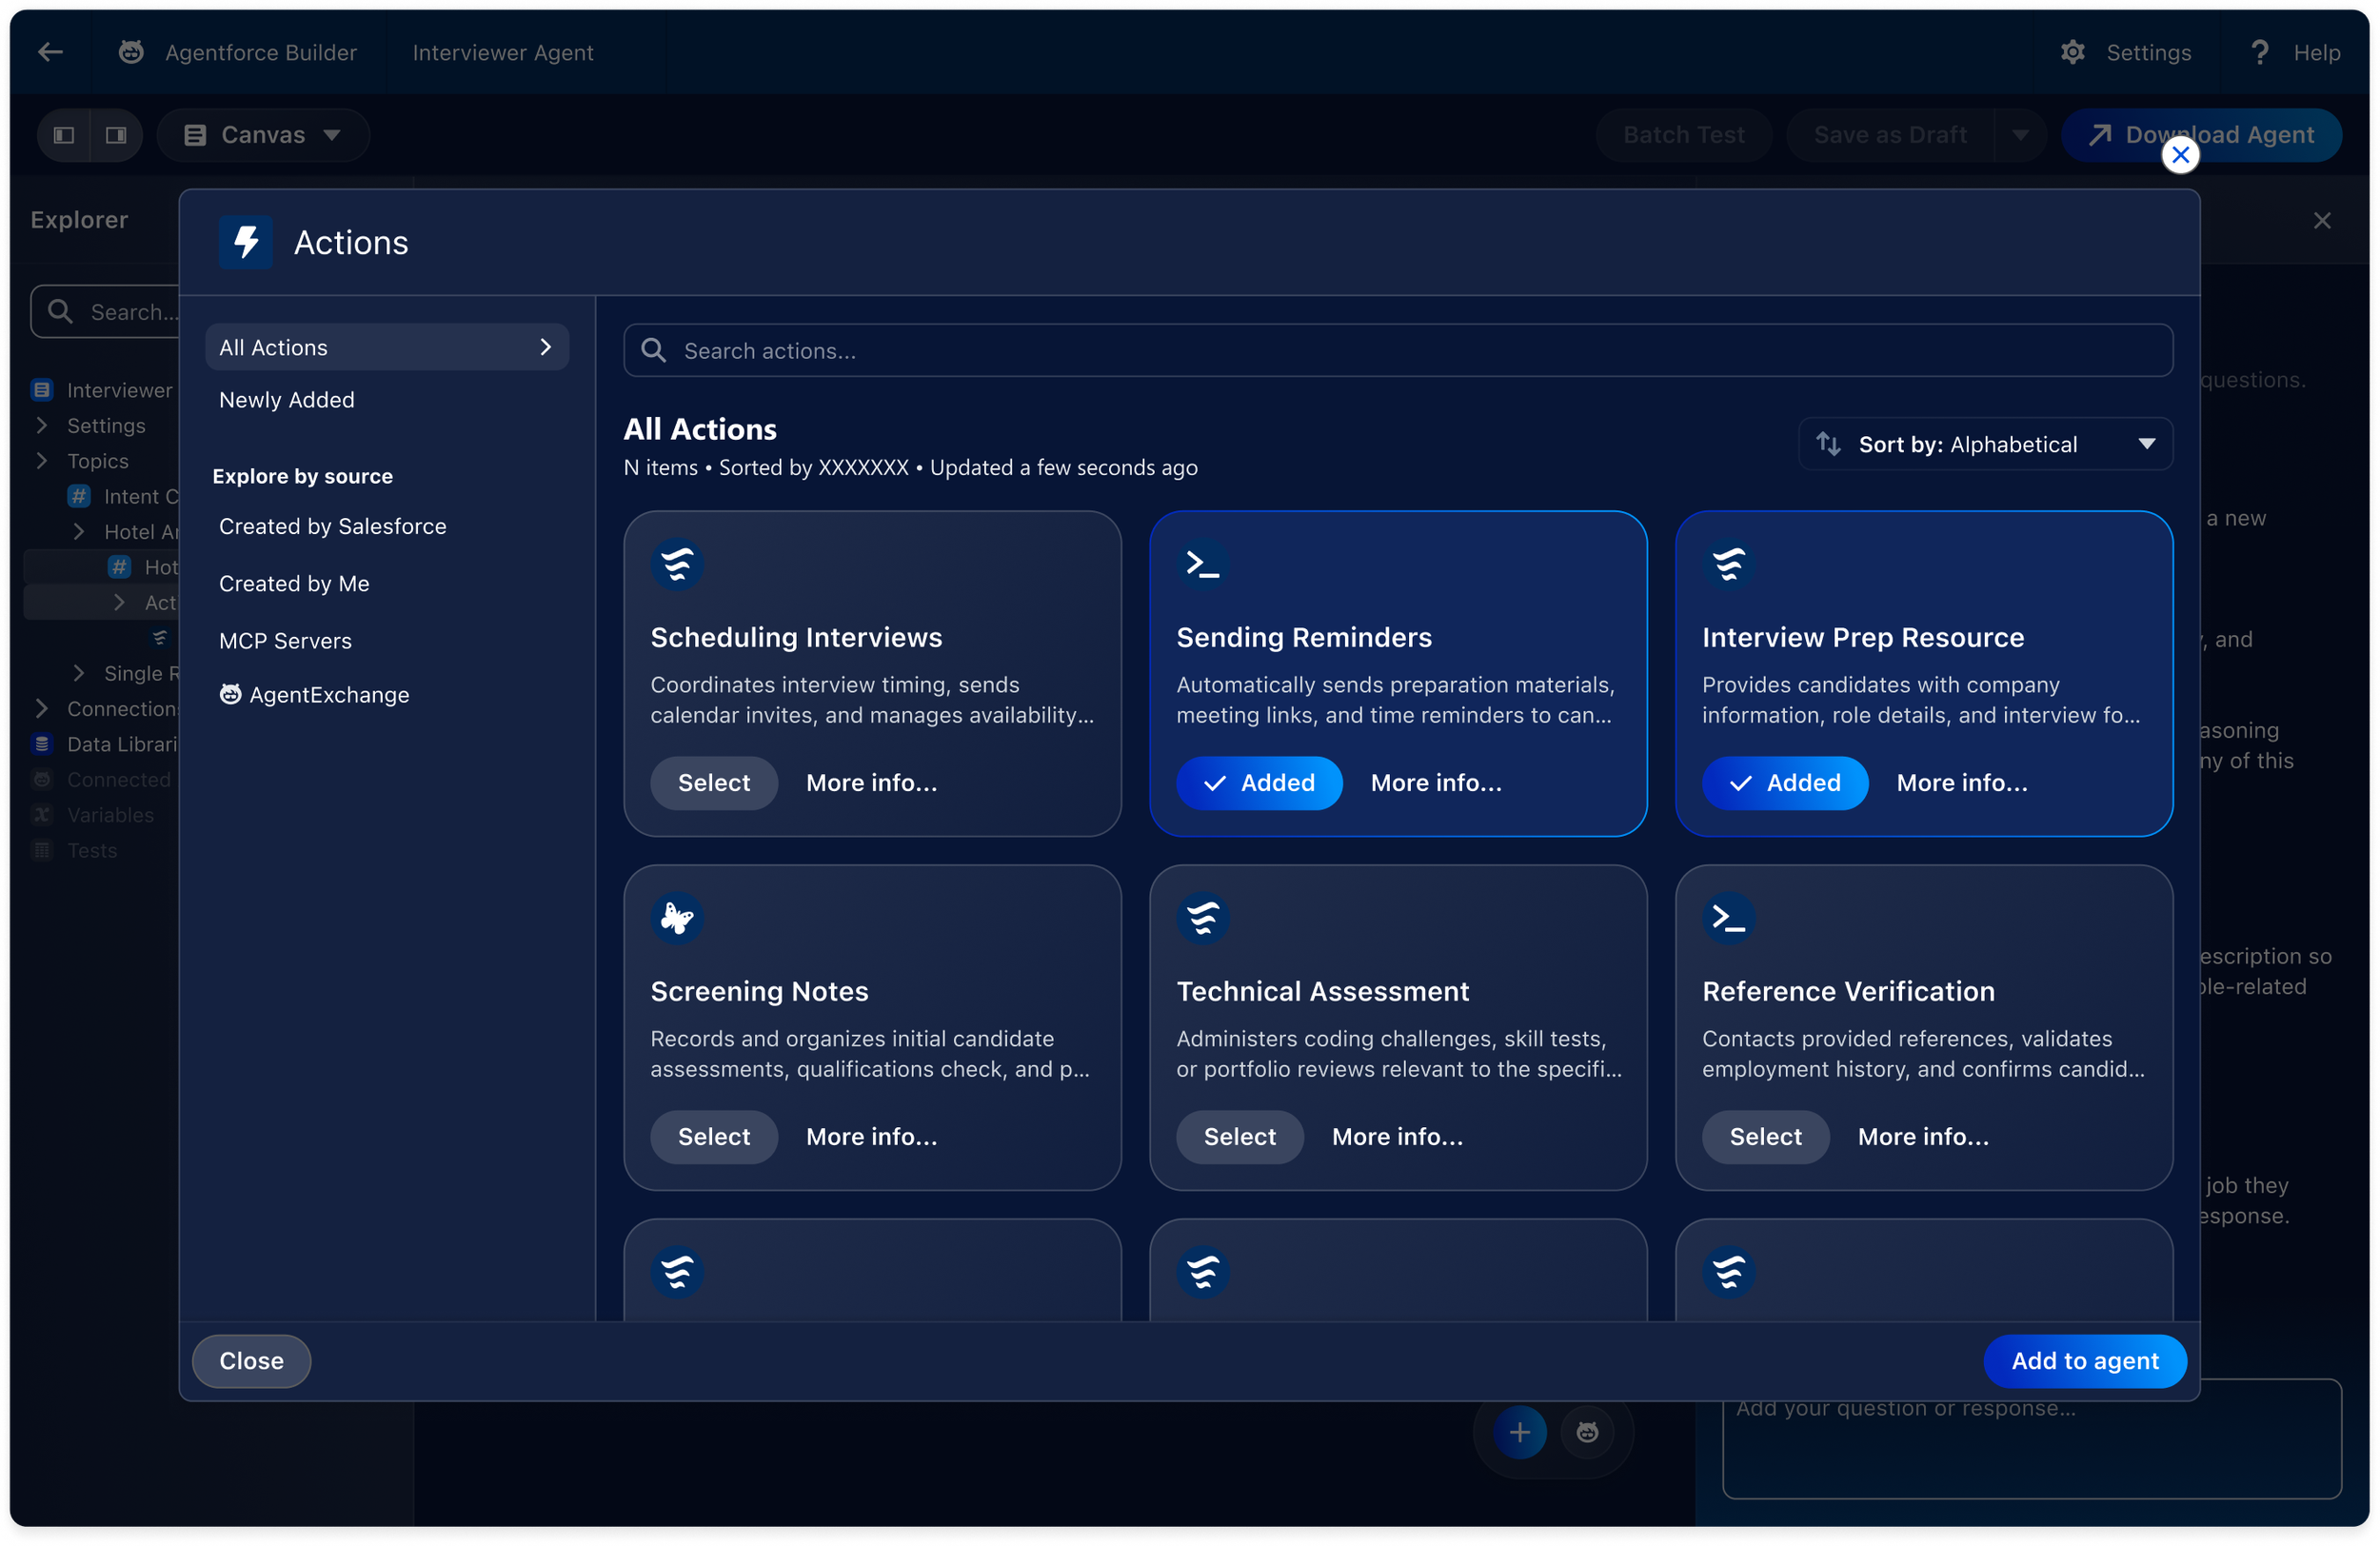This screenshot has width=2380, height=1546.
Task: Click the Explorer search field
Action: click(106, 311)
